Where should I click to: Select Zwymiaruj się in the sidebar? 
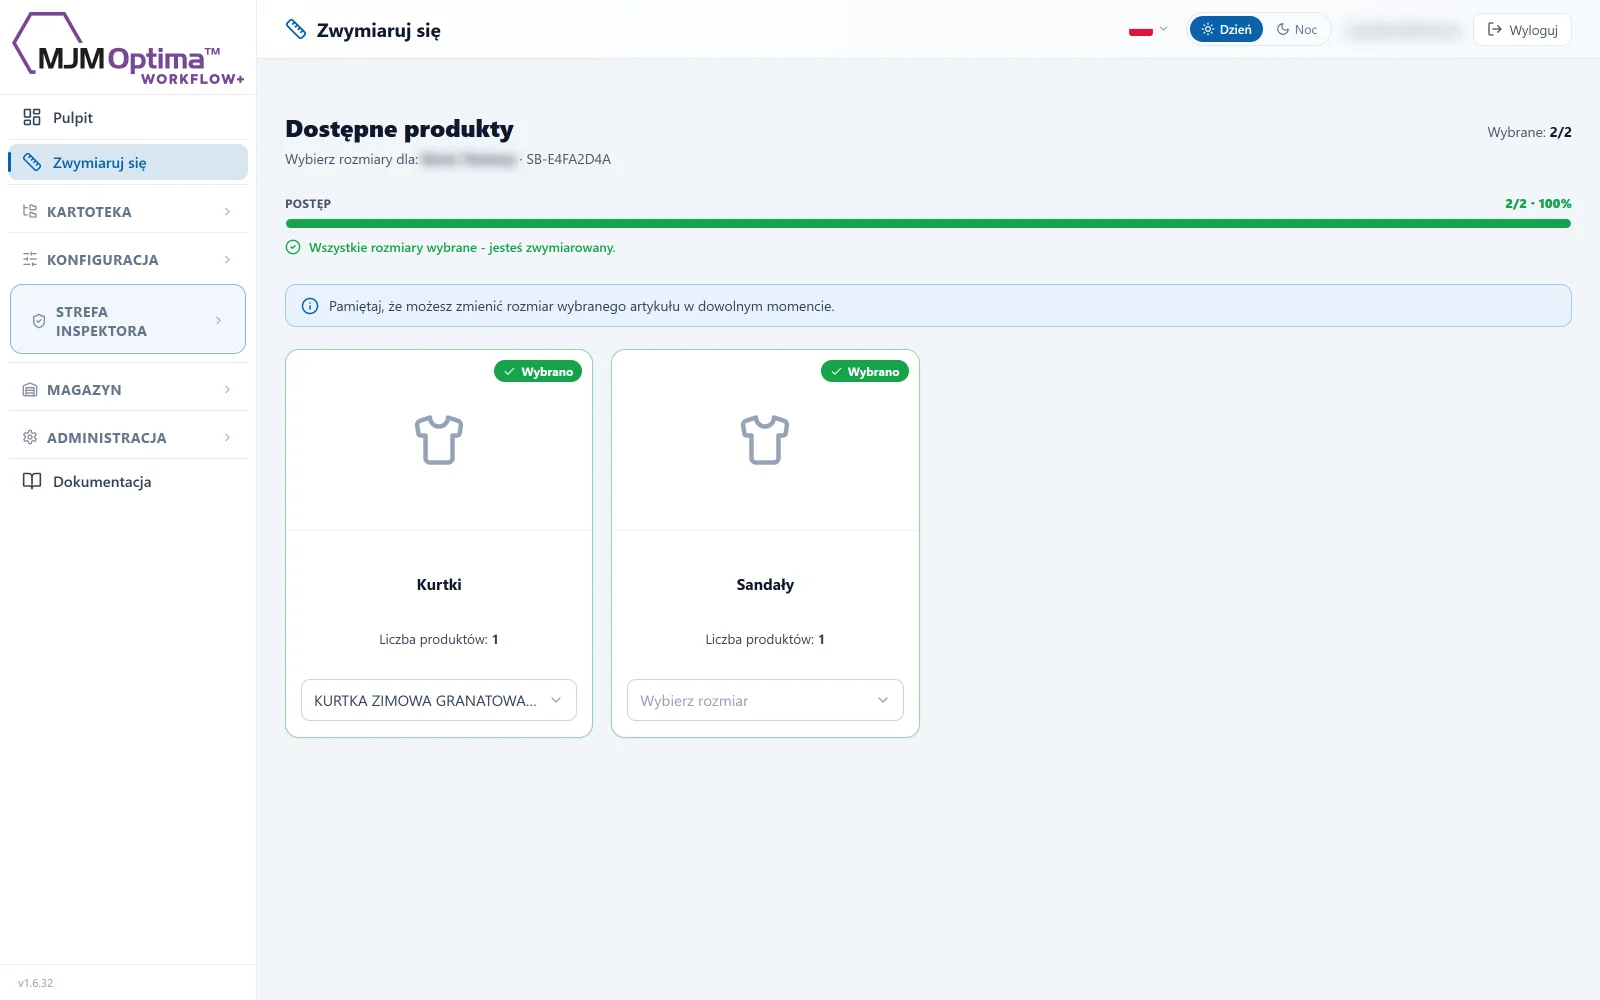[128, 162]
